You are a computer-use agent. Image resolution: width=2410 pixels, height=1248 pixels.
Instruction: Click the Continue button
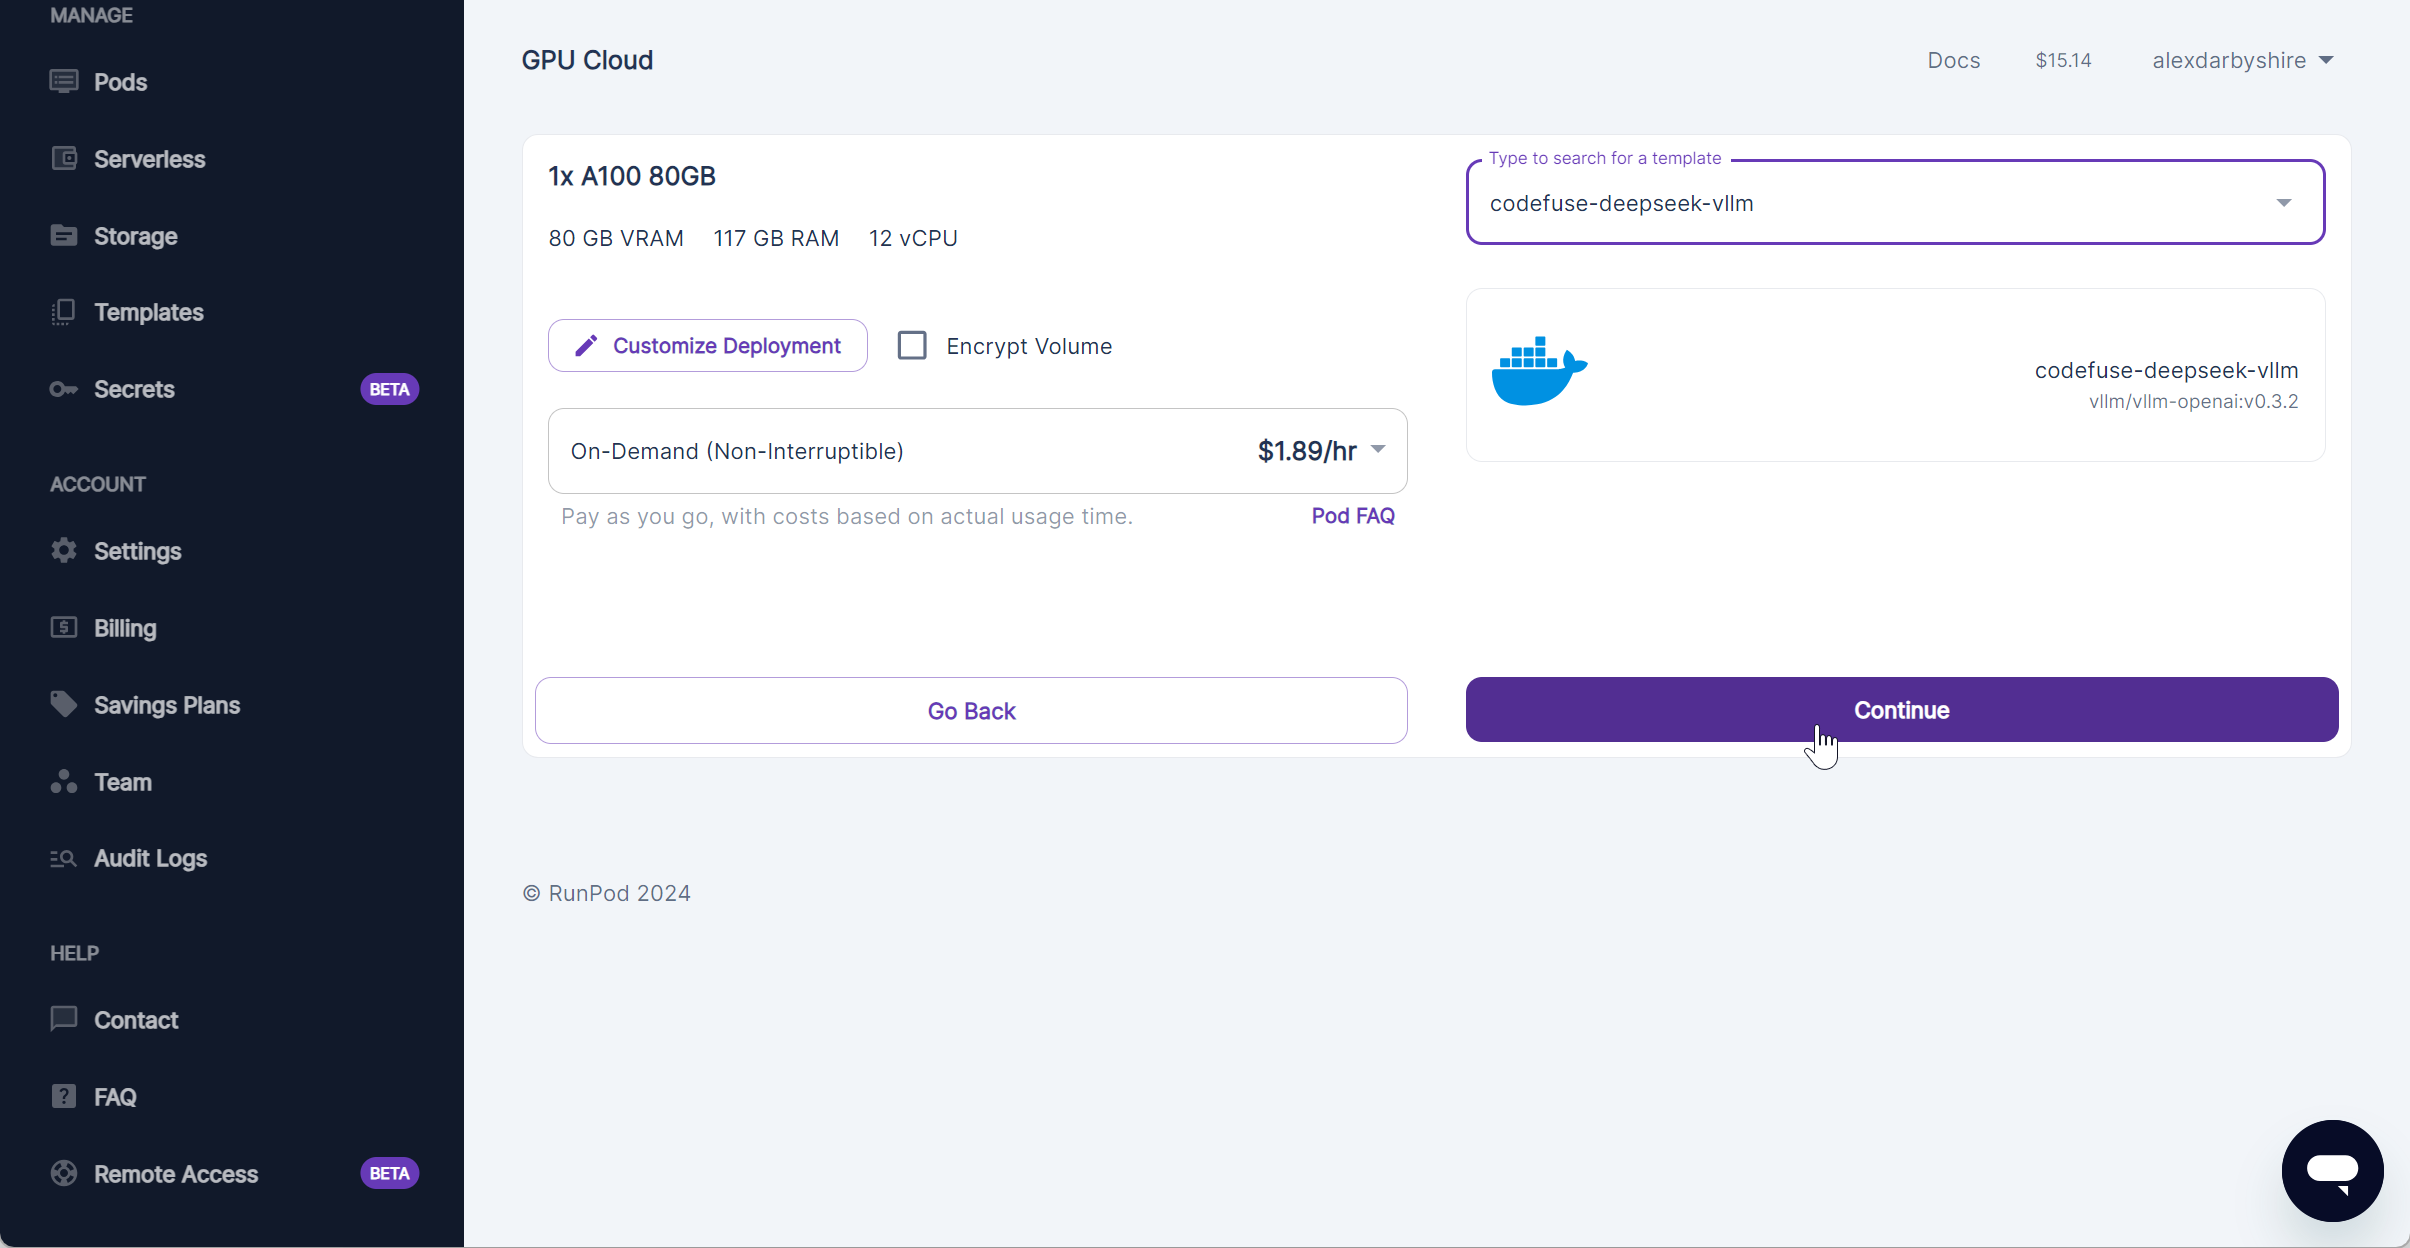pyautogui.click(x=1902, y=710)
